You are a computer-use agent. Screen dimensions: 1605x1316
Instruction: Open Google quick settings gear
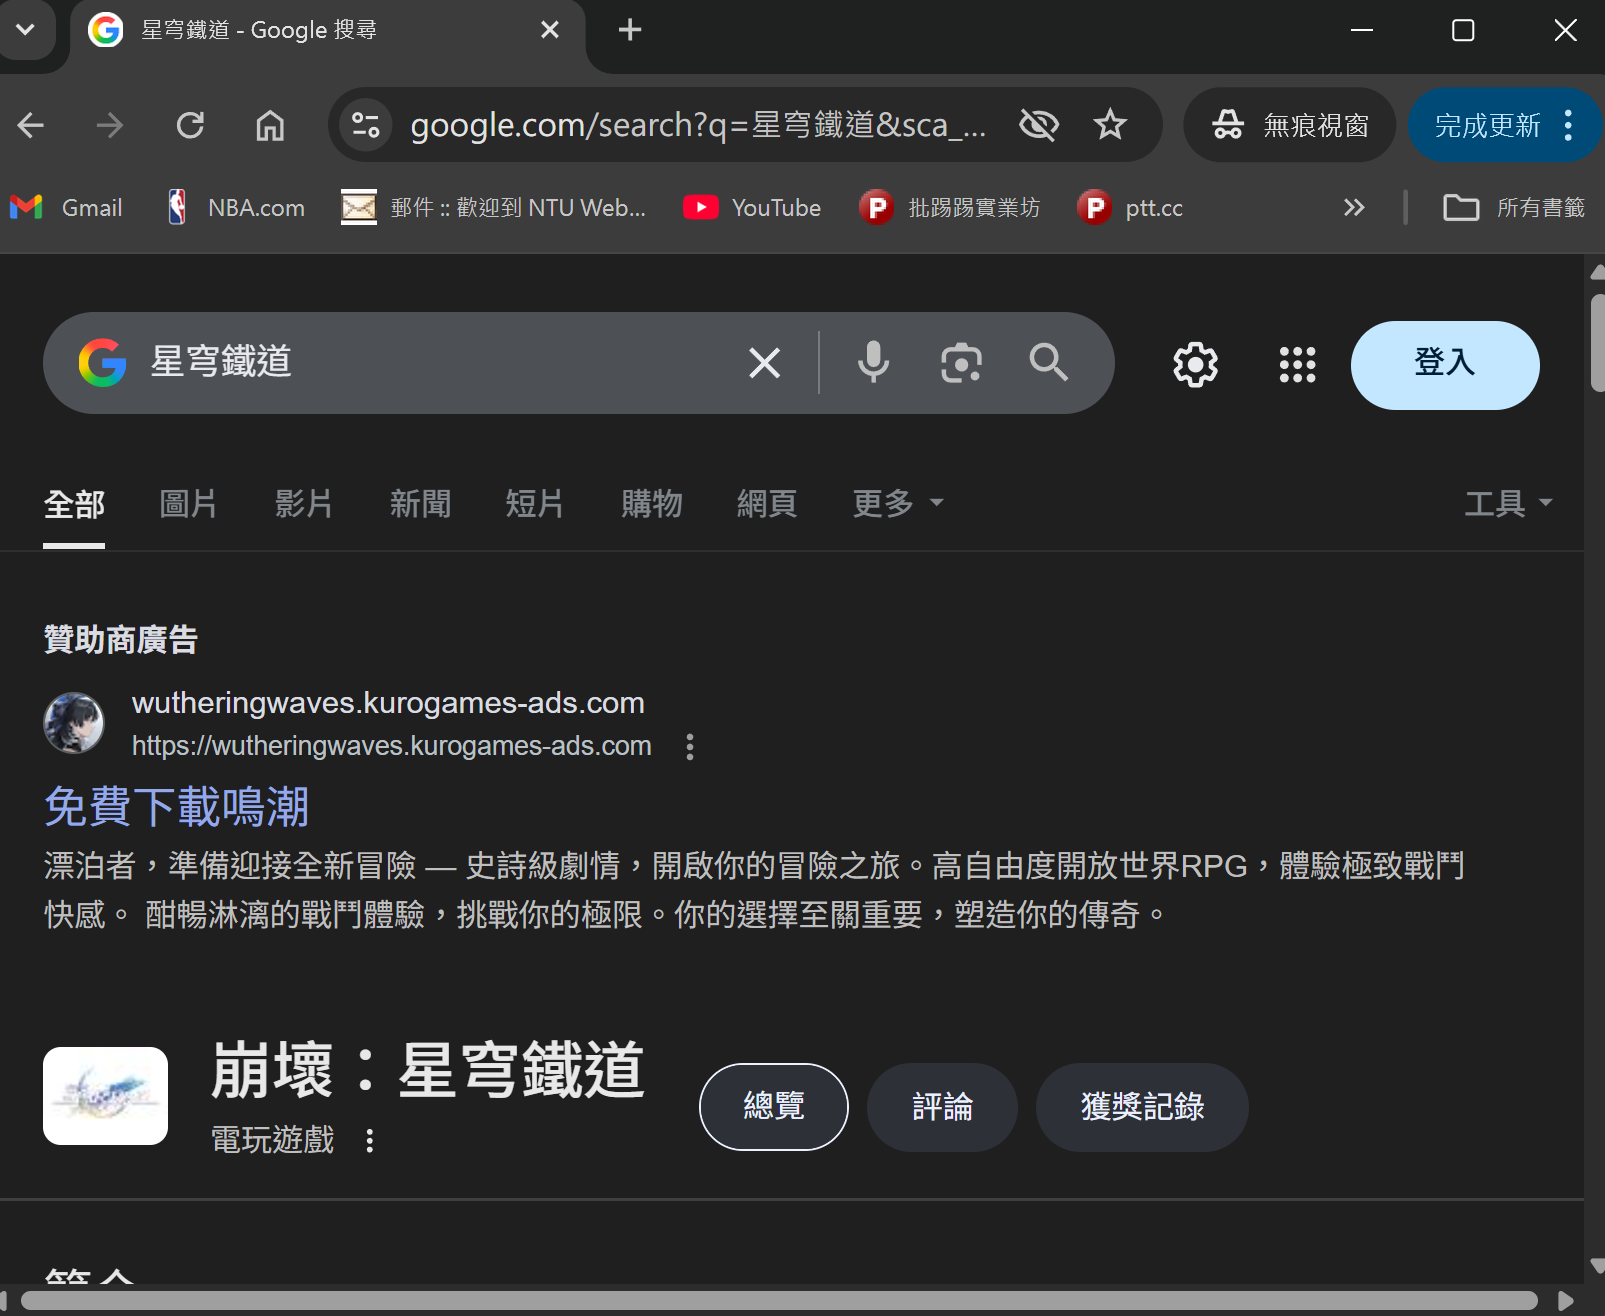click(1196, 365)
